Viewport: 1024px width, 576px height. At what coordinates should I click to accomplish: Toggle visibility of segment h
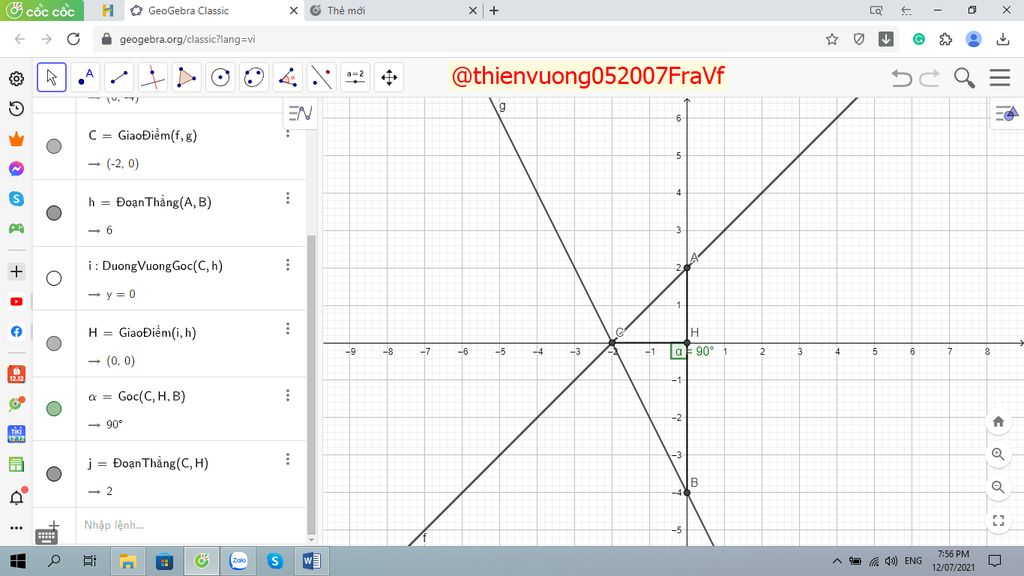pyautogui.click(x=54, y=213)
